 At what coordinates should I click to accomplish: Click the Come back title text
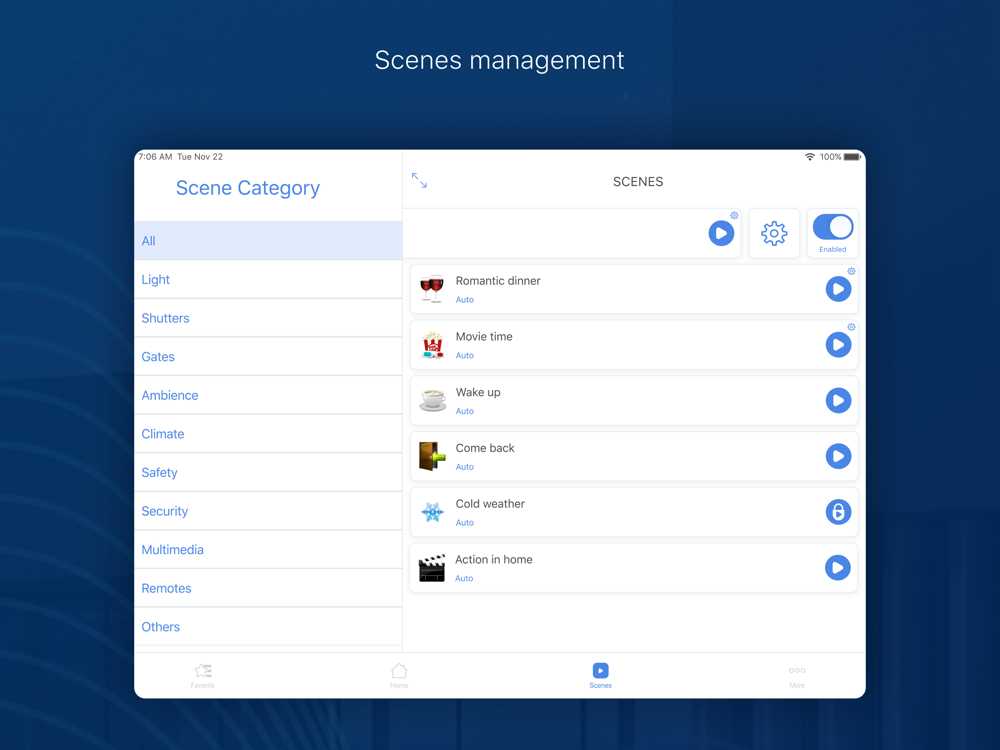pyautogui.click(x=485, y=448)
